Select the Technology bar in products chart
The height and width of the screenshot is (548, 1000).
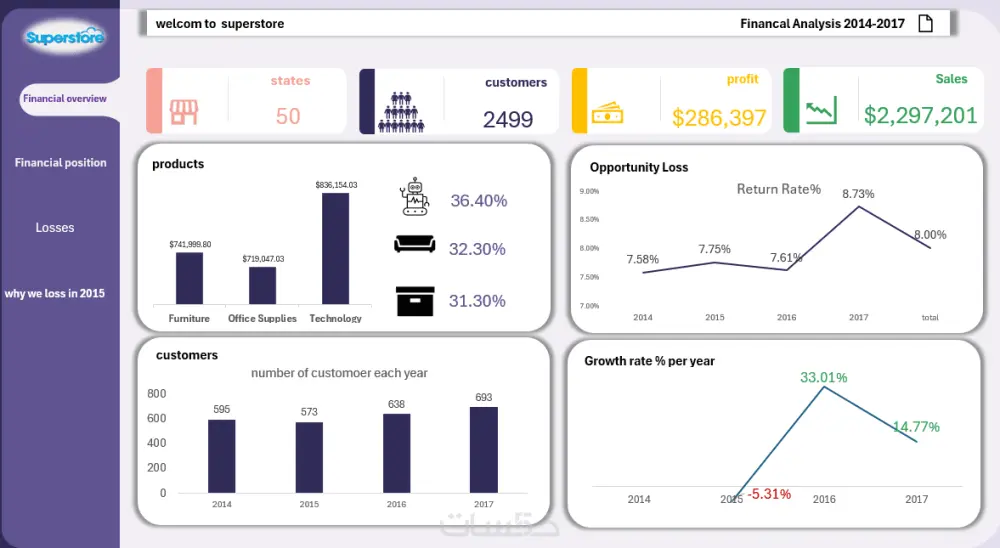click(x=335, y=248)
